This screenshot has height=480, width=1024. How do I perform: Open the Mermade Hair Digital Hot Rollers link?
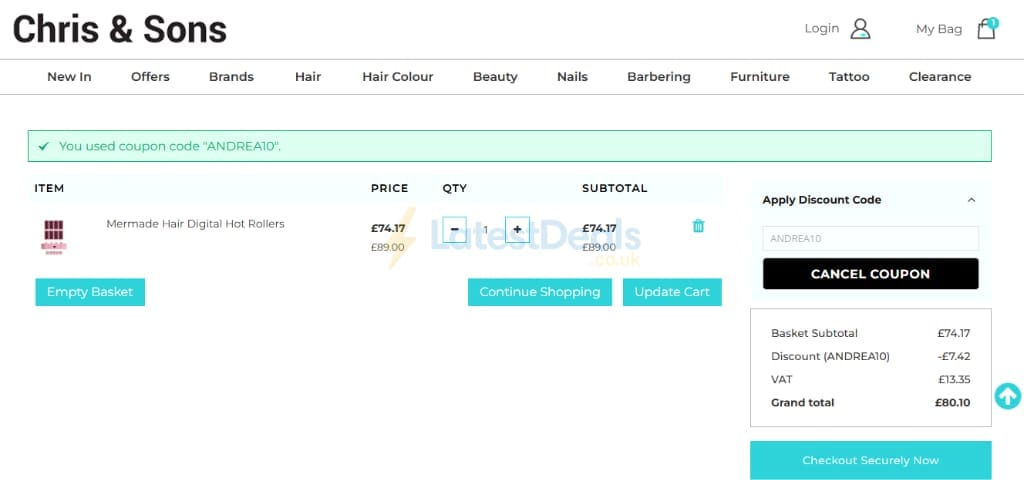[195, 224]
